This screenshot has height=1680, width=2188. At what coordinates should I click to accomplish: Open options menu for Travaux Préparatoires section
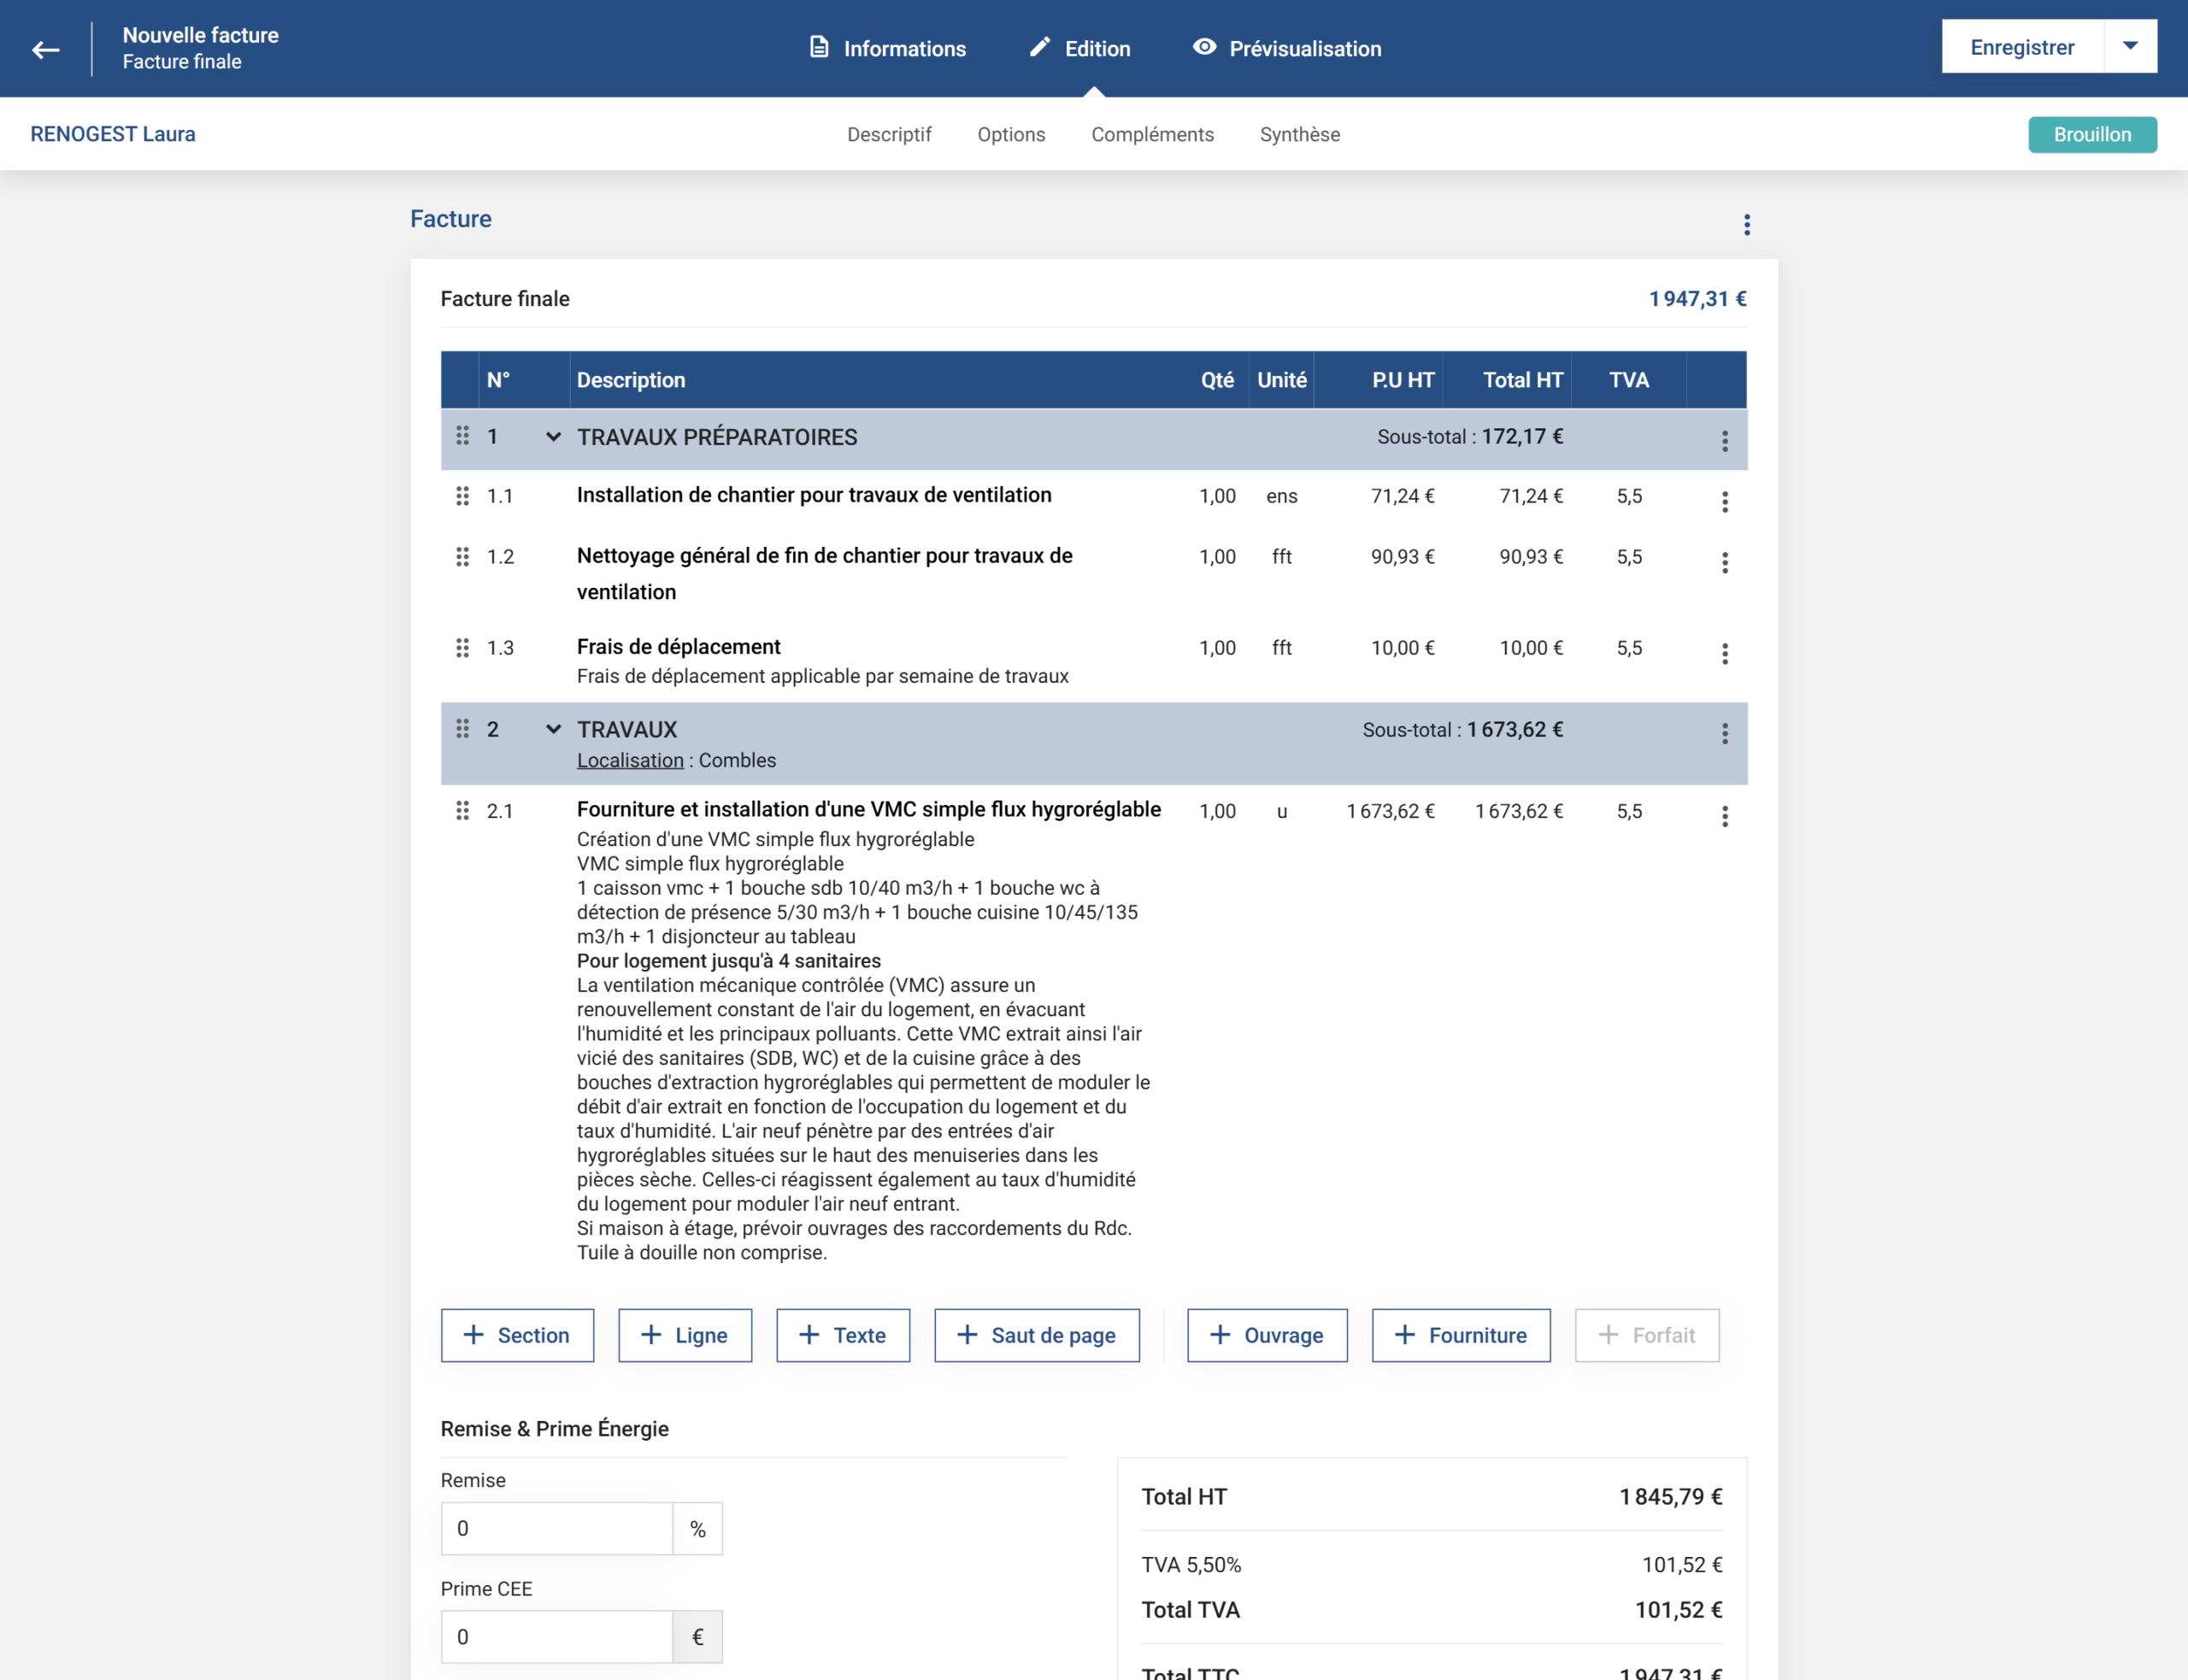pyautogui.click(x=1724, y=441)
